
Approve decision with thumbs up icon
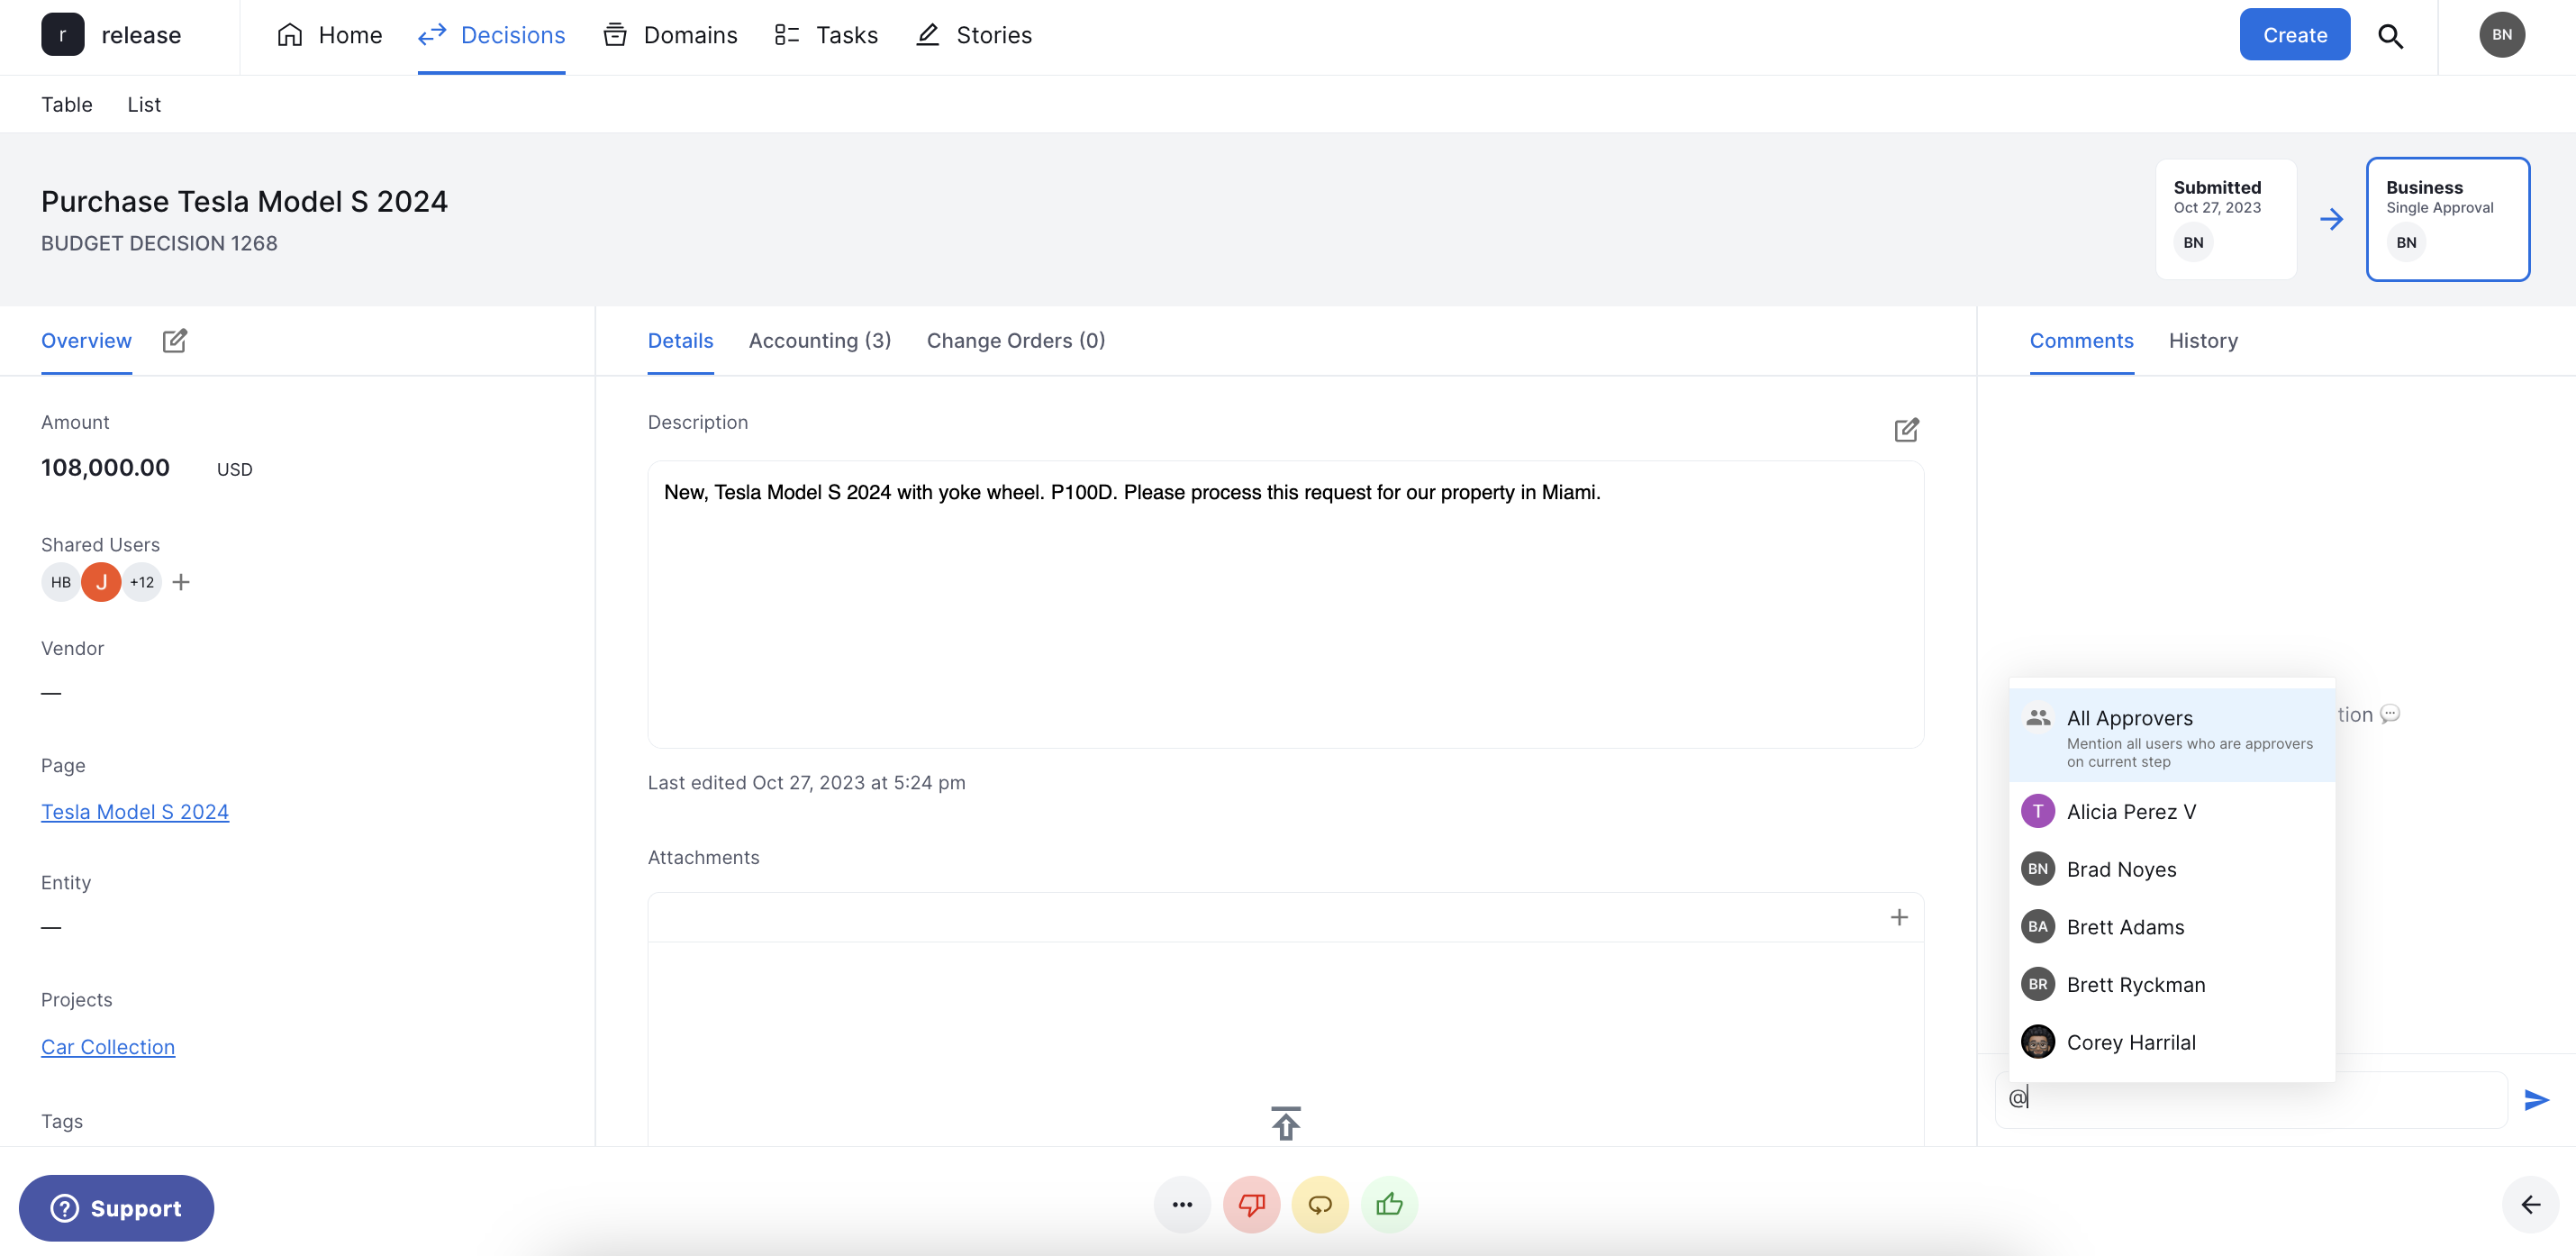click(1389, 1204)
